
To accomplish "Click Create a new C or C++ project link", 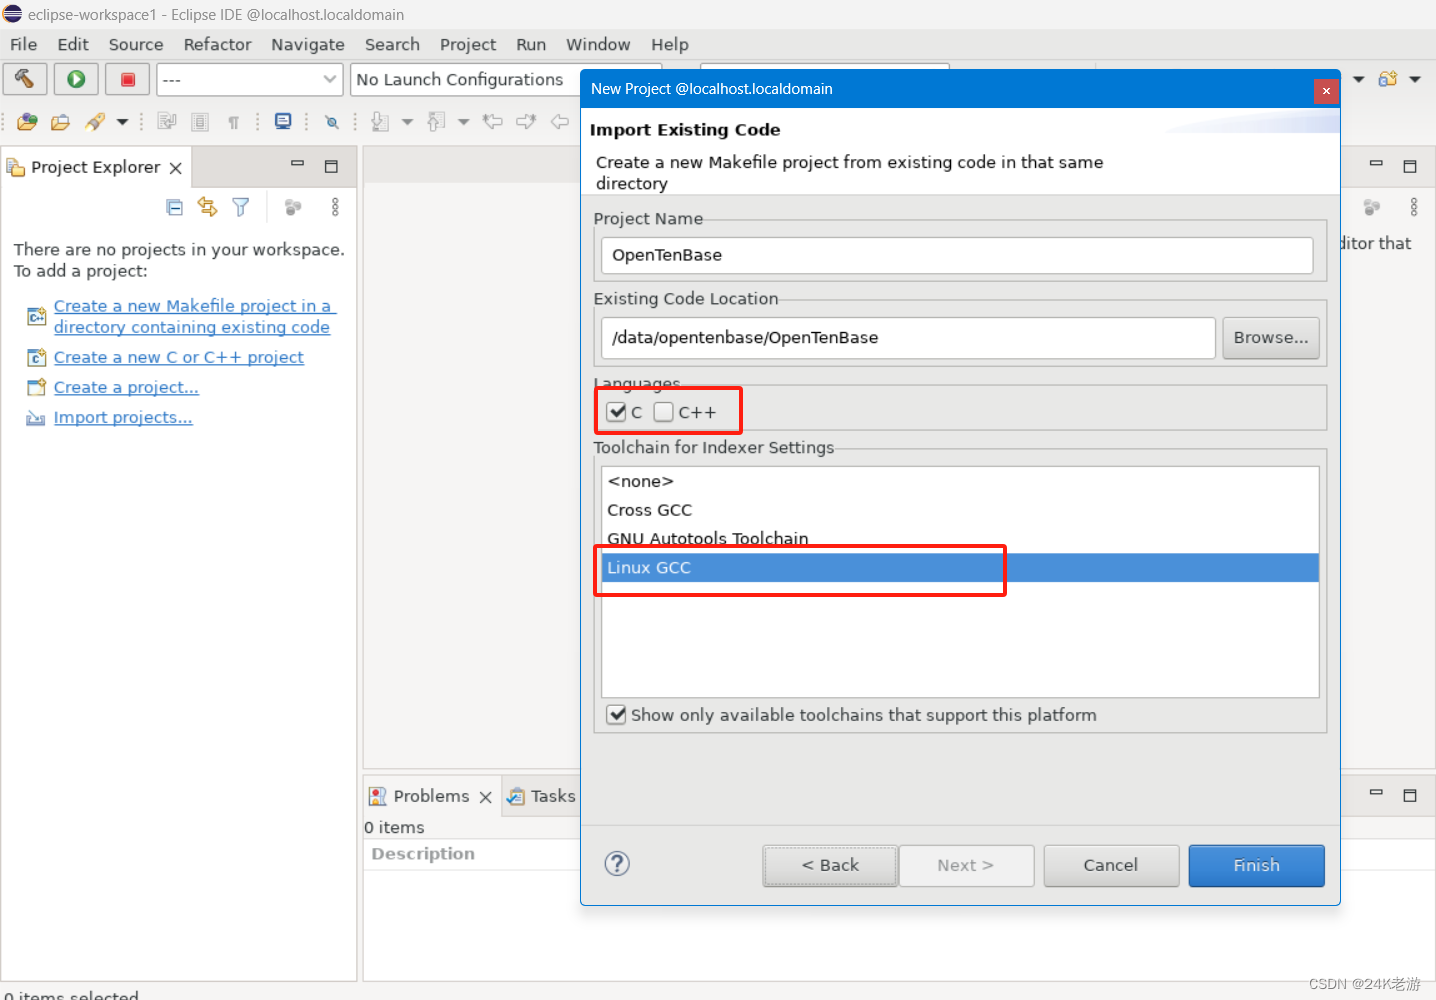I will coord(179,357).
